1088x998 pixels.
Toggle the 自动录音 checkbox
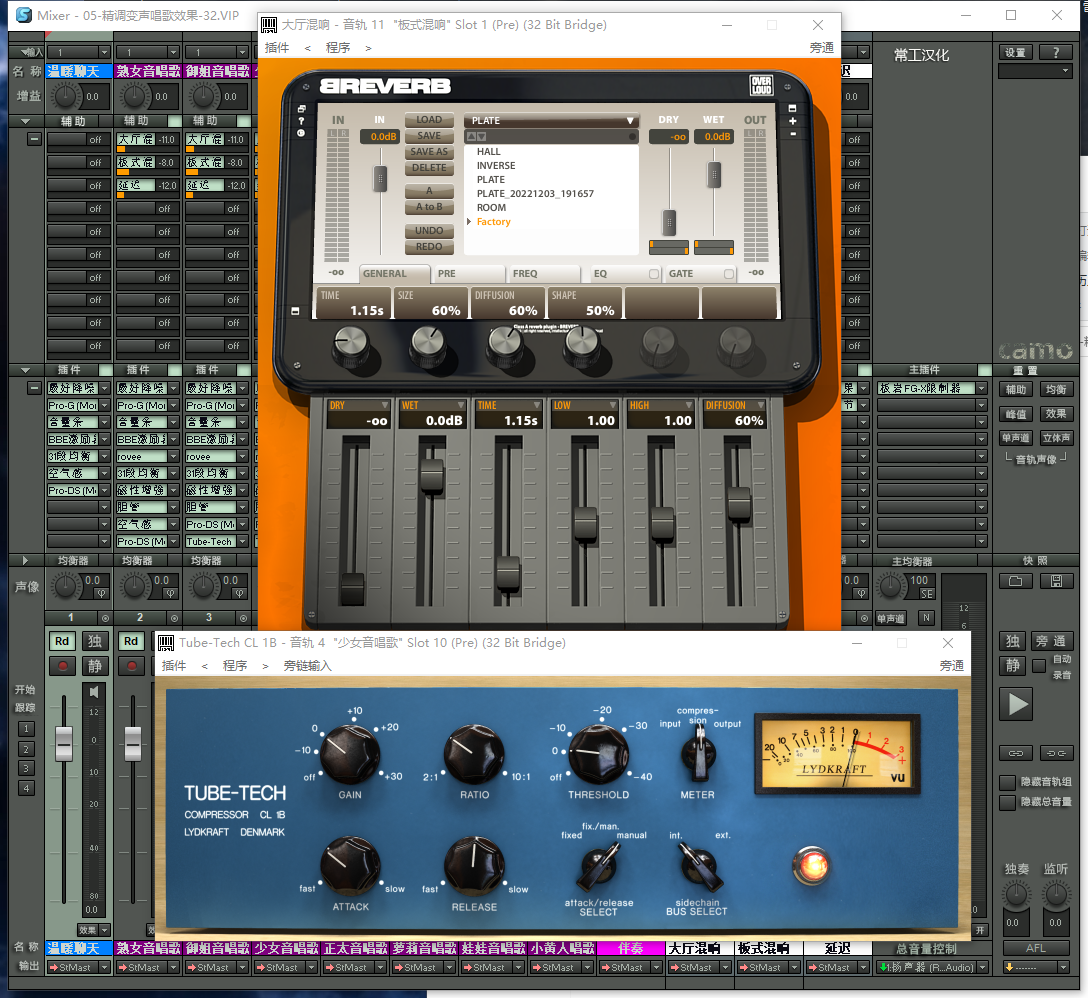(x=1039, y=666)
